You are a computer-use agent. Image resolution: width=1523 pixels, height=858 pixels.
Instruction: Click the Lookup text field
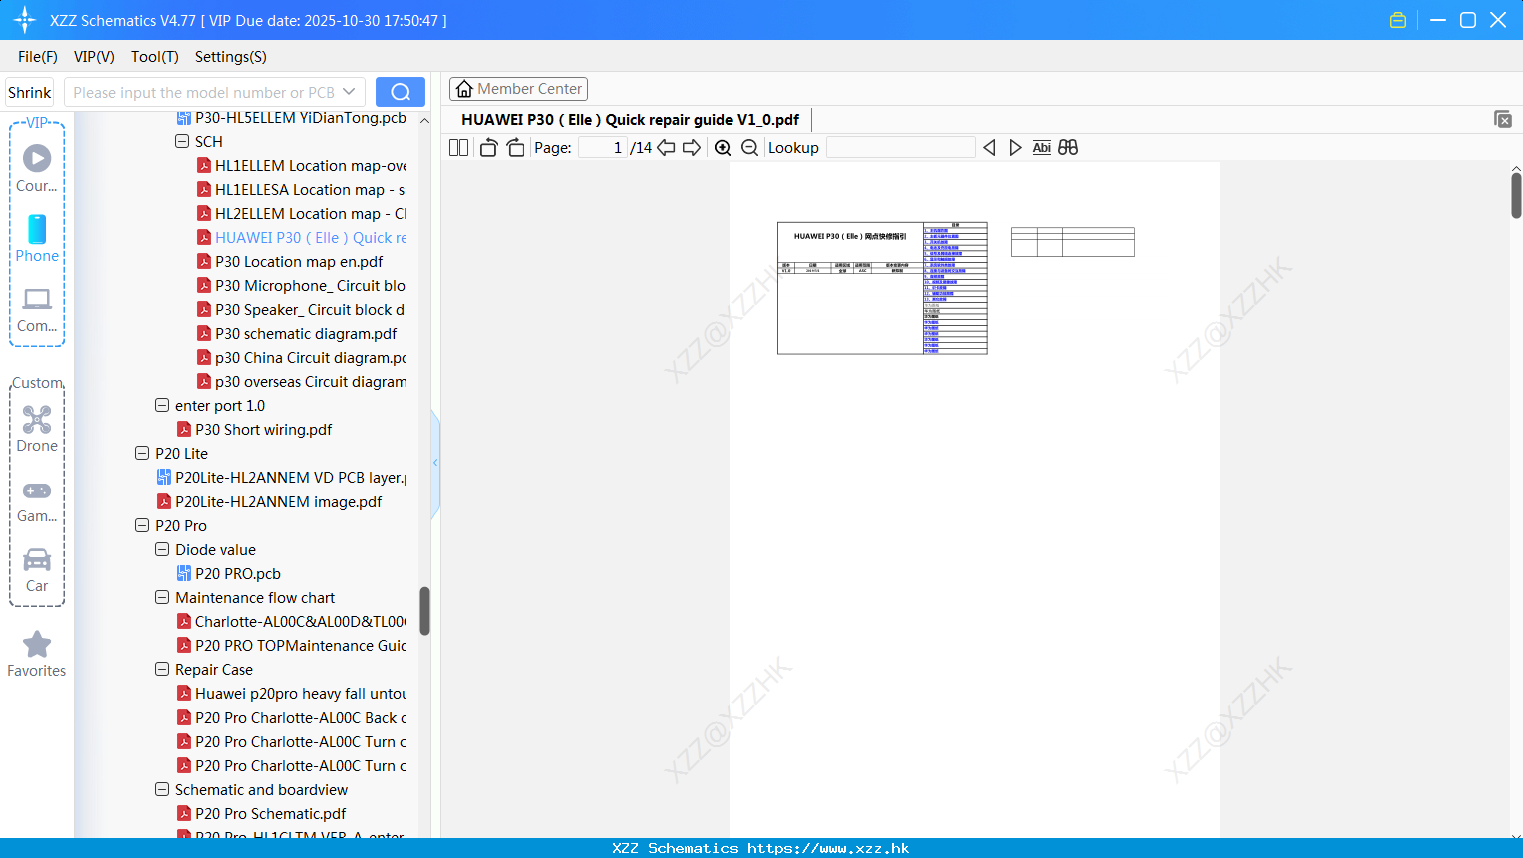pos(900,148)
